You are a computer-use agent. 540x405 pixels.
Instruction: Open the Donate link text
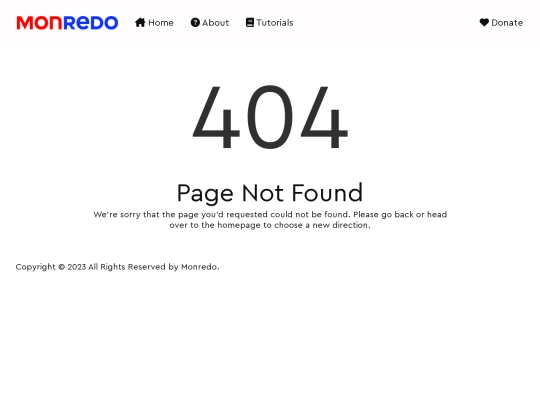click(507, 23)
